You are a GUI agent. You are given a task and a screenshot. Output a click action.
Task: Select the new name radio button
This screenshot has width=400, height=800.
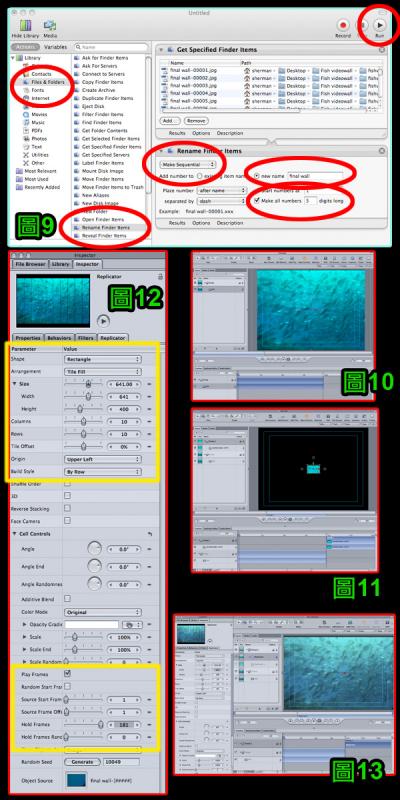click(257, 176)
